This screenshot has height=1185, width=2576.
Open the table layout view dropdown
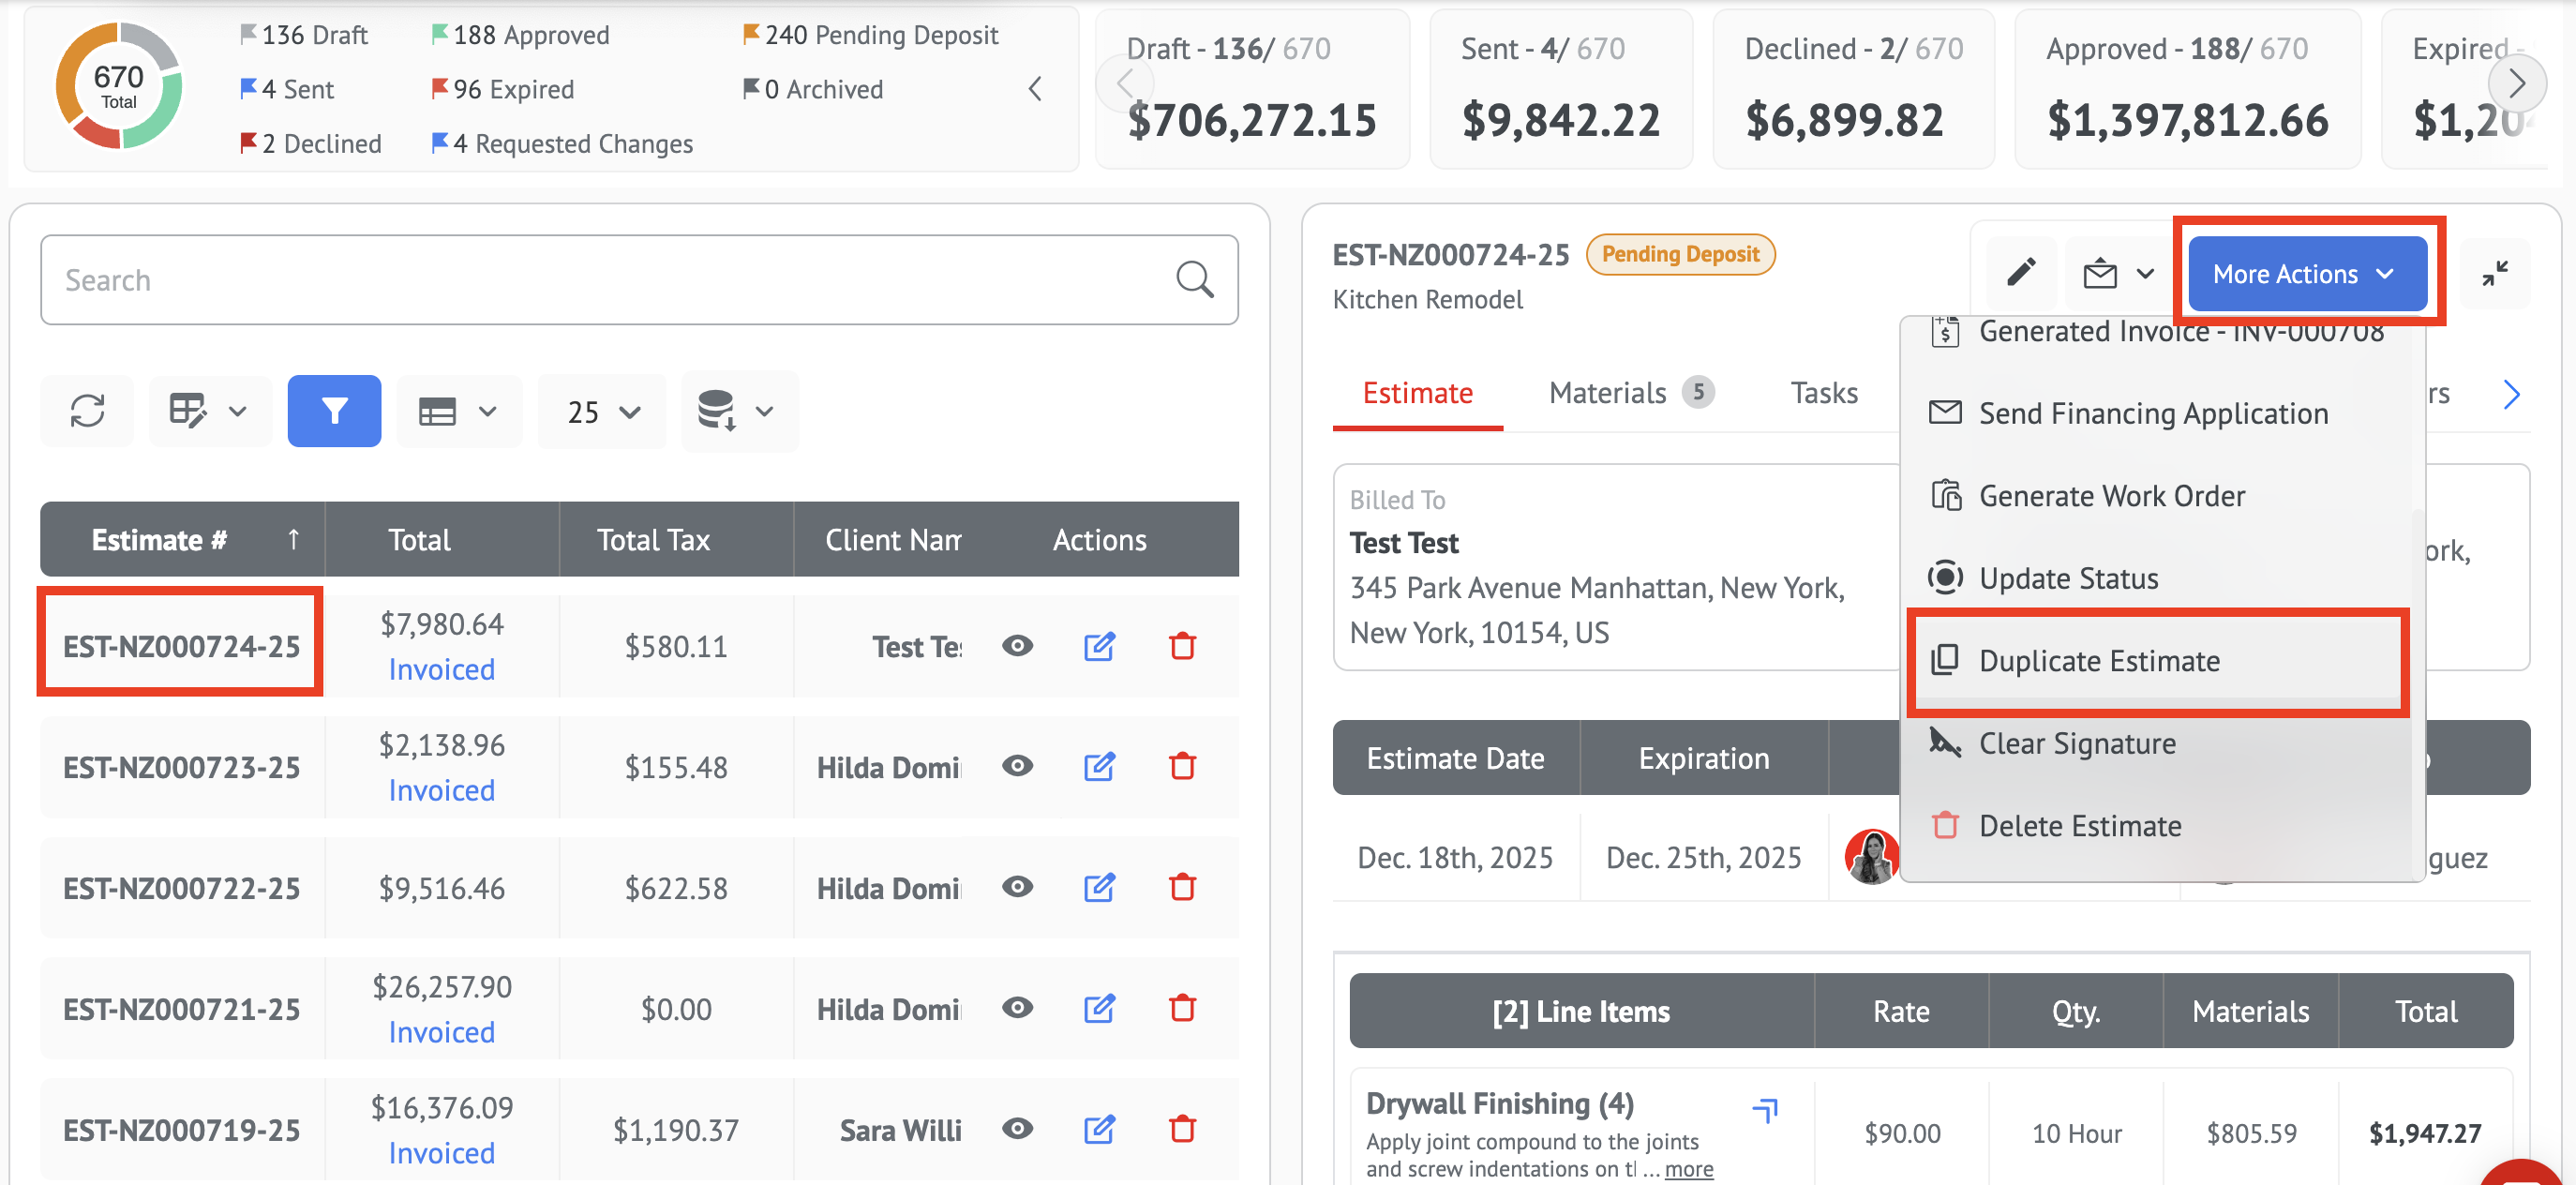point(458,412)
